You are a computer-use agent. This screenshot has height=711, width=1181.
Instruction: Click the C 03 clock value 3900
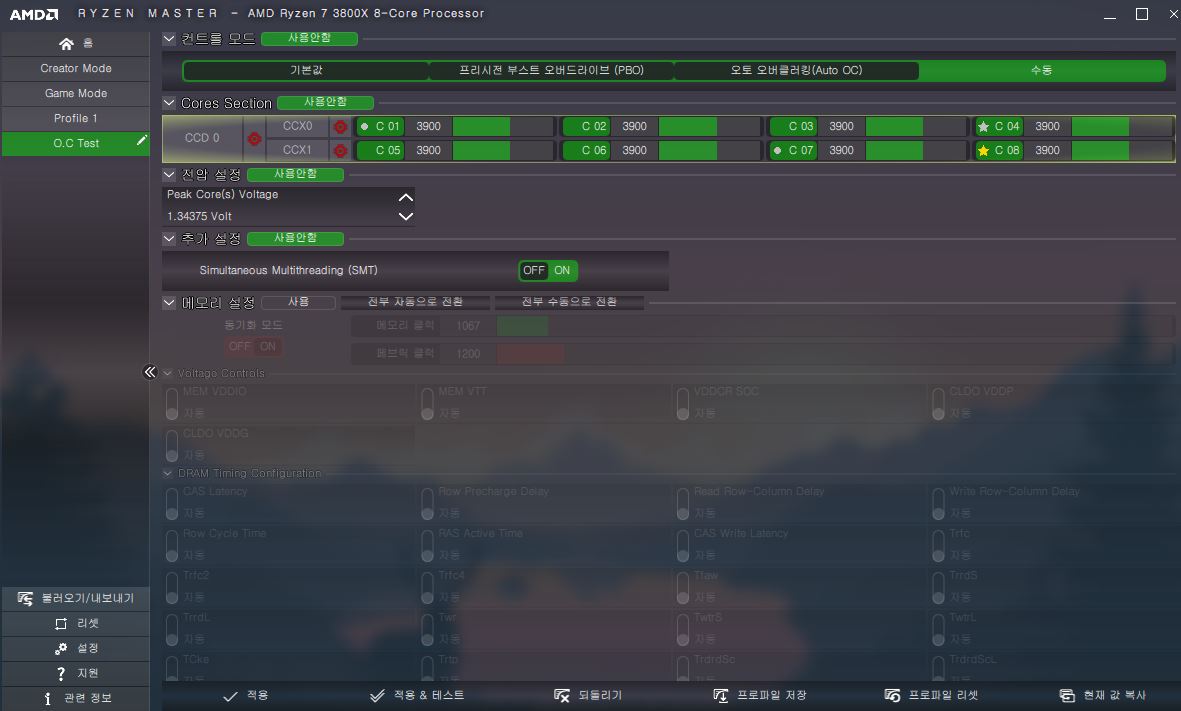[x=841, y=127]
